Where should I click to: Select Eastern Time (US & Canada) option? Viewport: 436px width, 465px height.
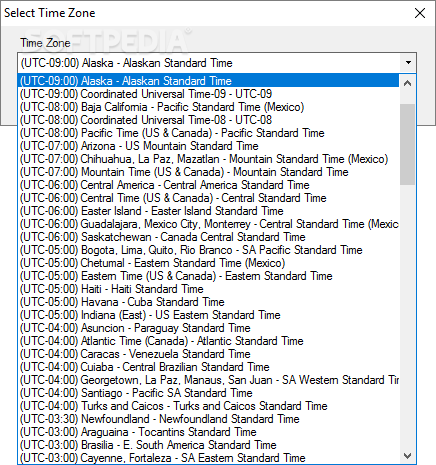tap(209, 276)
